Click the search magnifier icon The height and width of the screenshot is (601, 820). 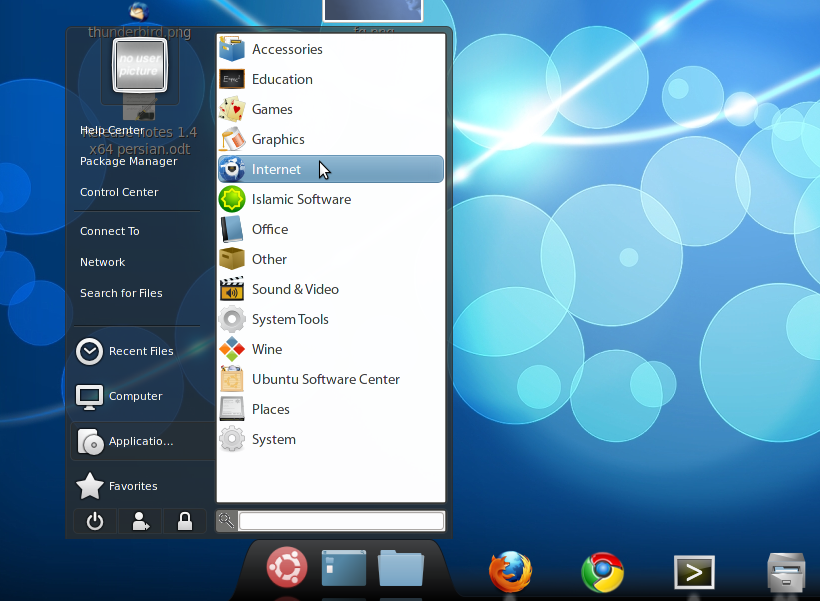(226, 521)
